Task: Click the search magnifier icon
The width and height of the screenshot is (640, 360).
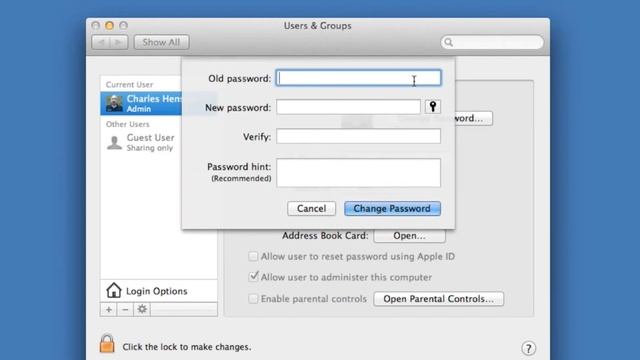Action: (449, 42)
